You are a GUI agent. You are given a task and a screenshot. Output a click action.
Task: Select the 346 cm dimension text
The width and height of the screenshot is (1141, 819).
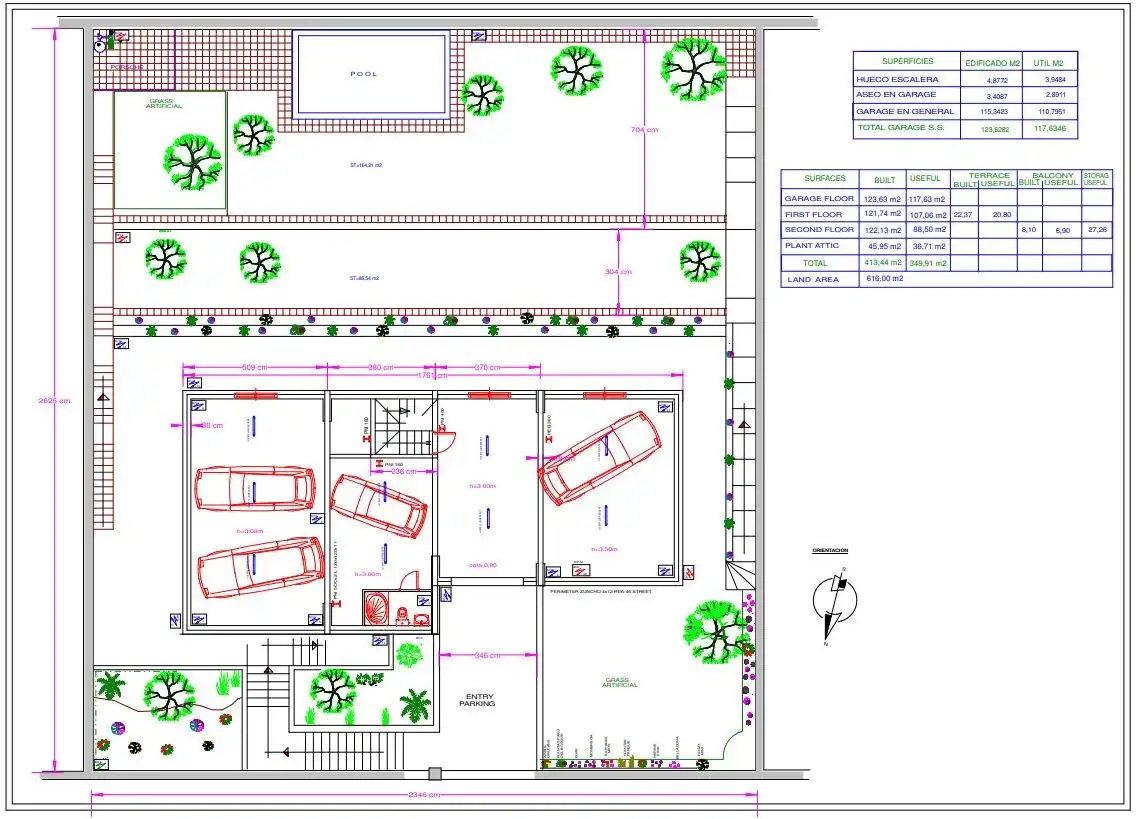click(488, 655)
